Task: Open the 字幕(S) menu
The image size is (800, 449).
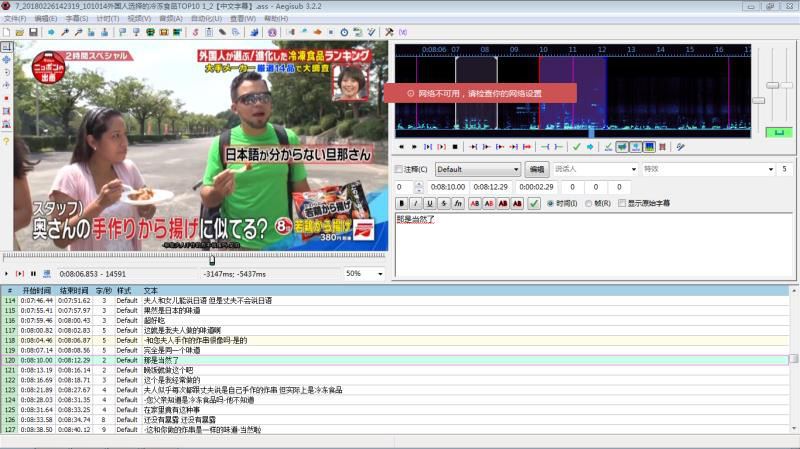Action: (x=76, y=18)
